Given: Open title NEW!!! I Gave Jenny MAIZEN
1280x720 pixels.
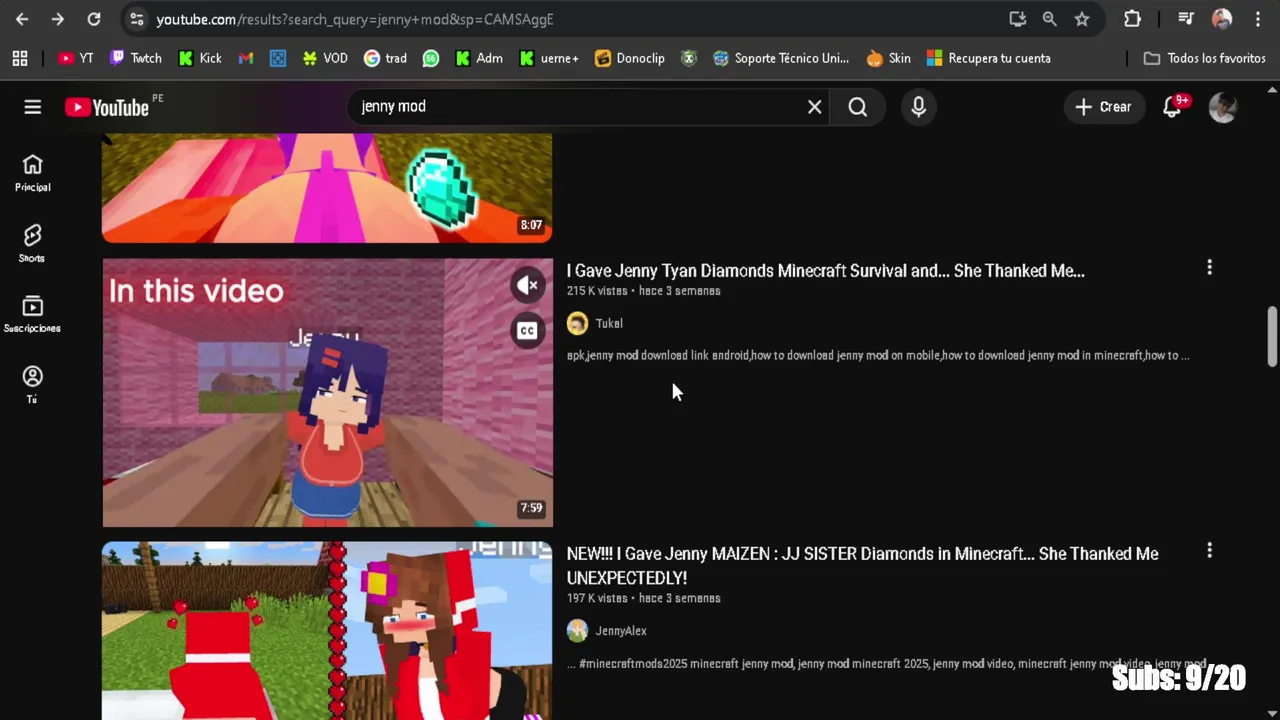Looking at the screenshot, I should tap(863, 566).
